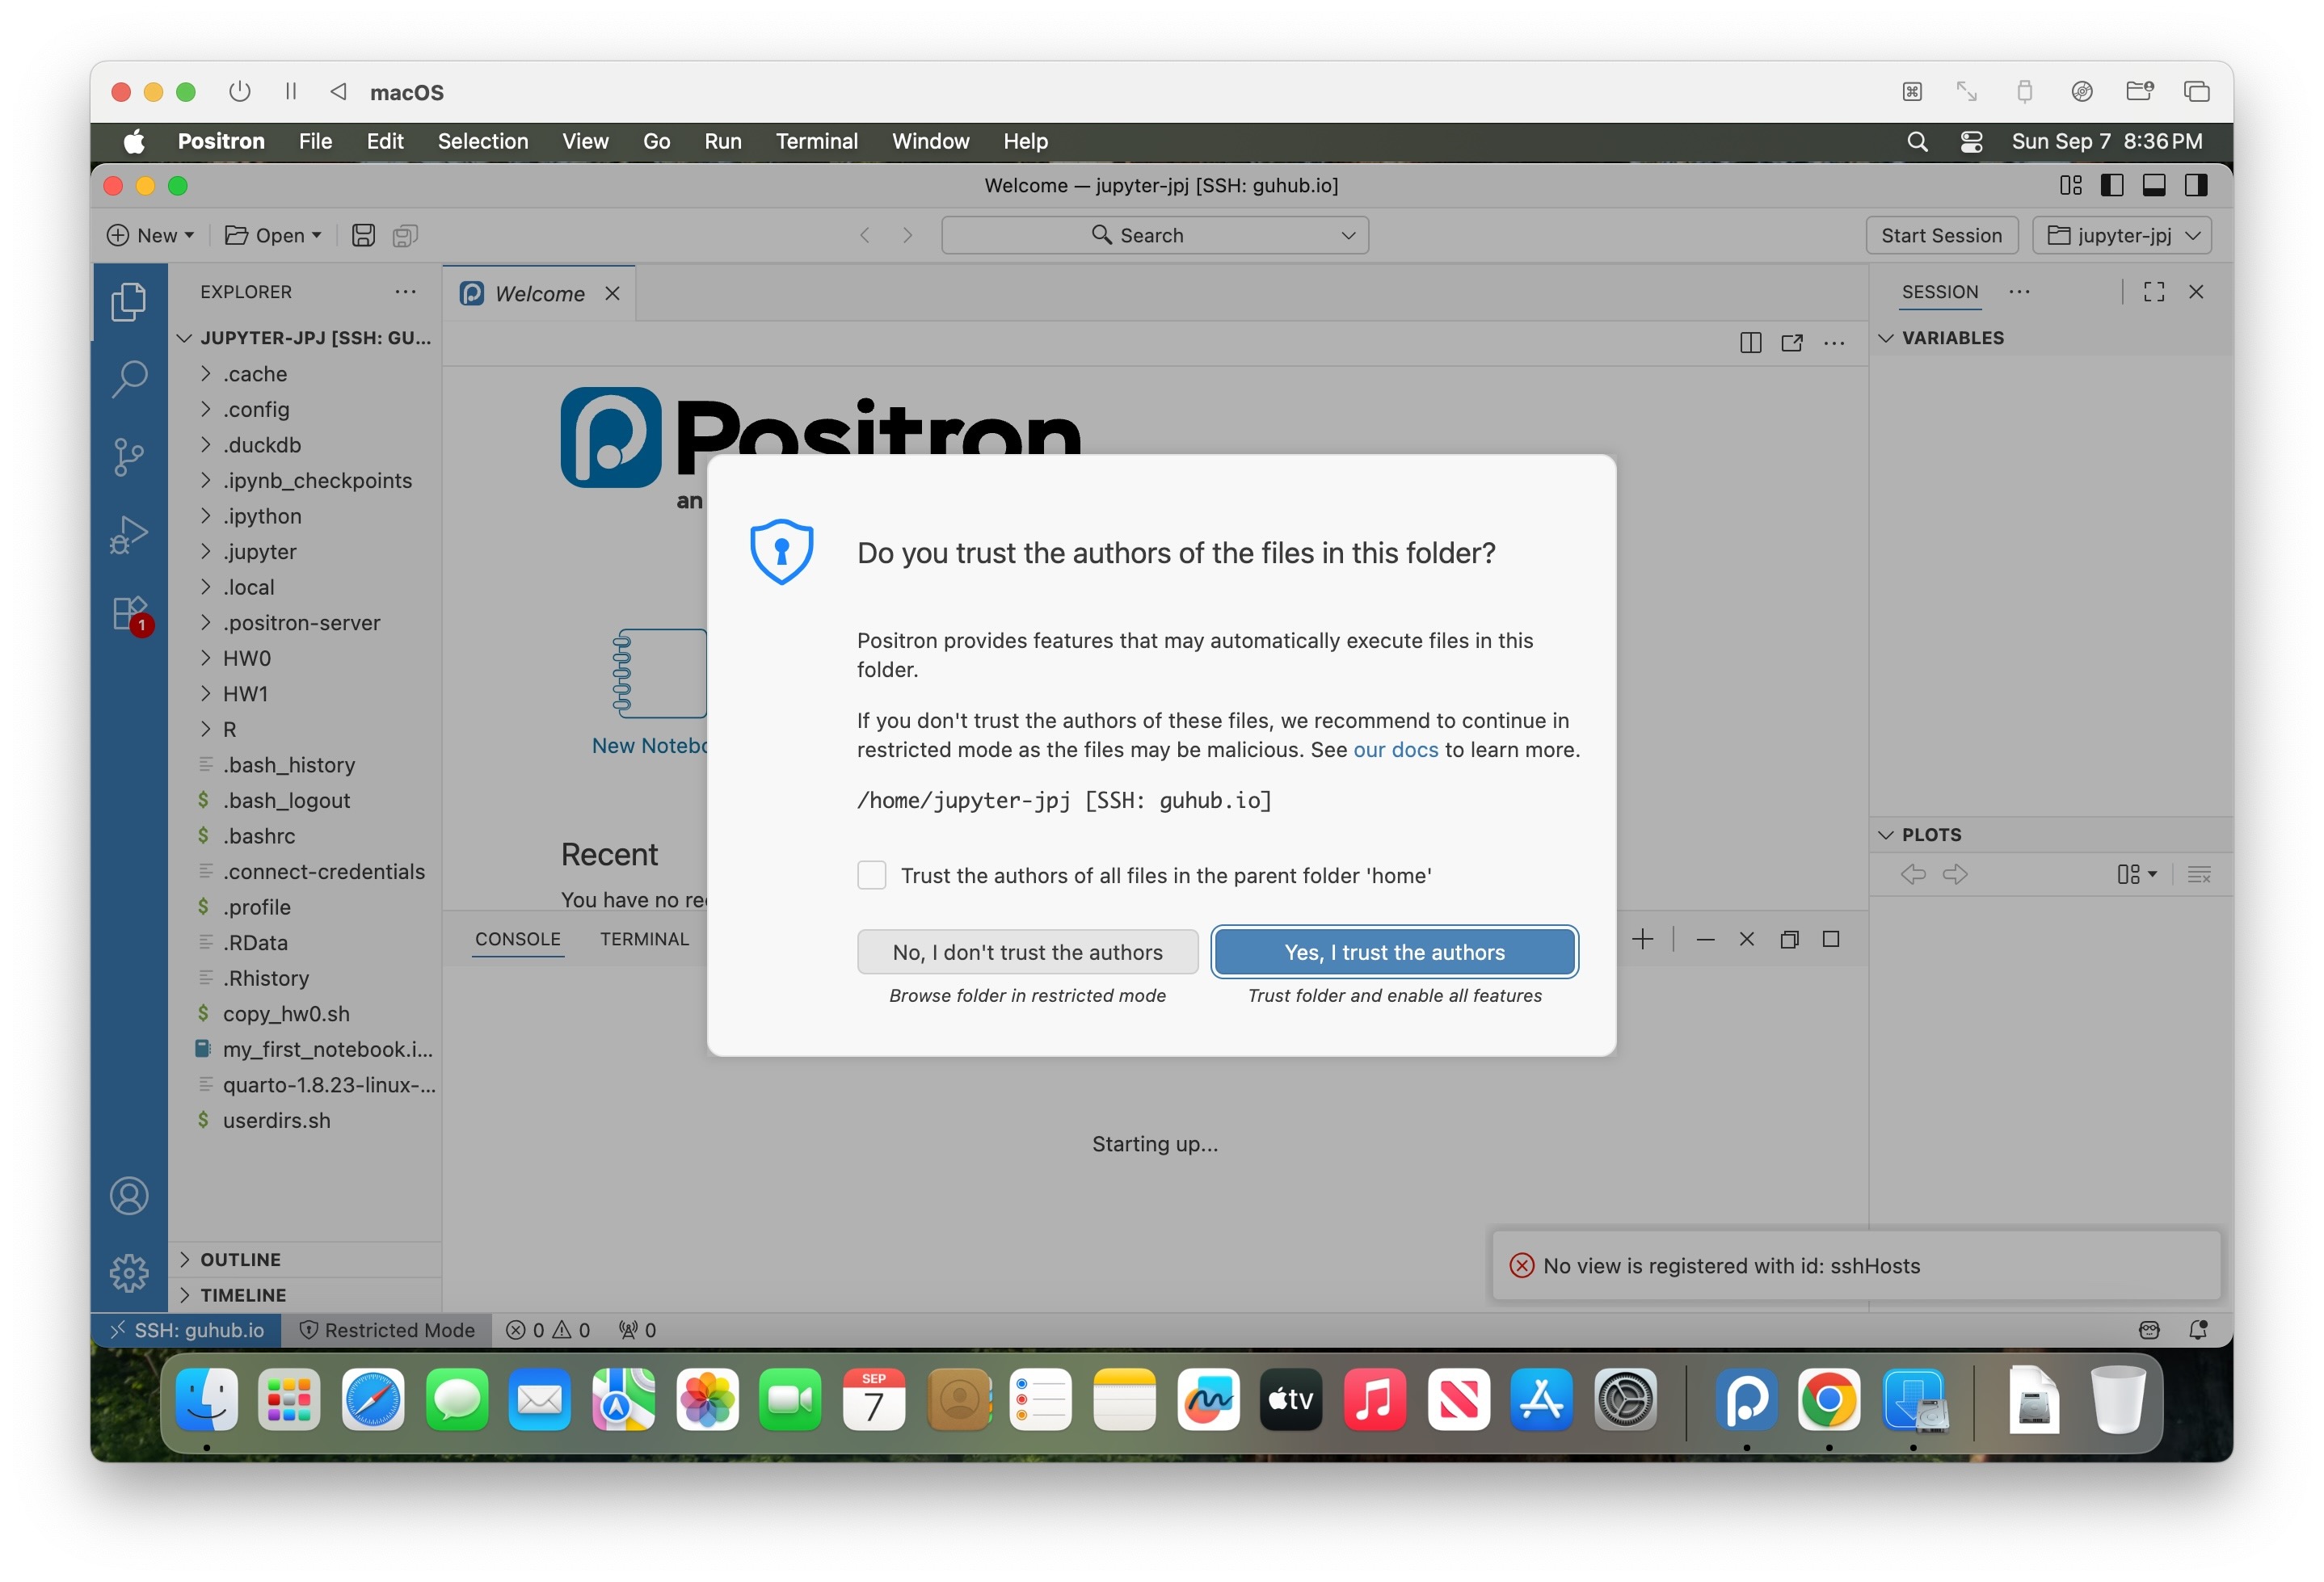2324x1582 pixels.
Task: Open Accounts icon in activity bar
Action: pos(128,1196)
